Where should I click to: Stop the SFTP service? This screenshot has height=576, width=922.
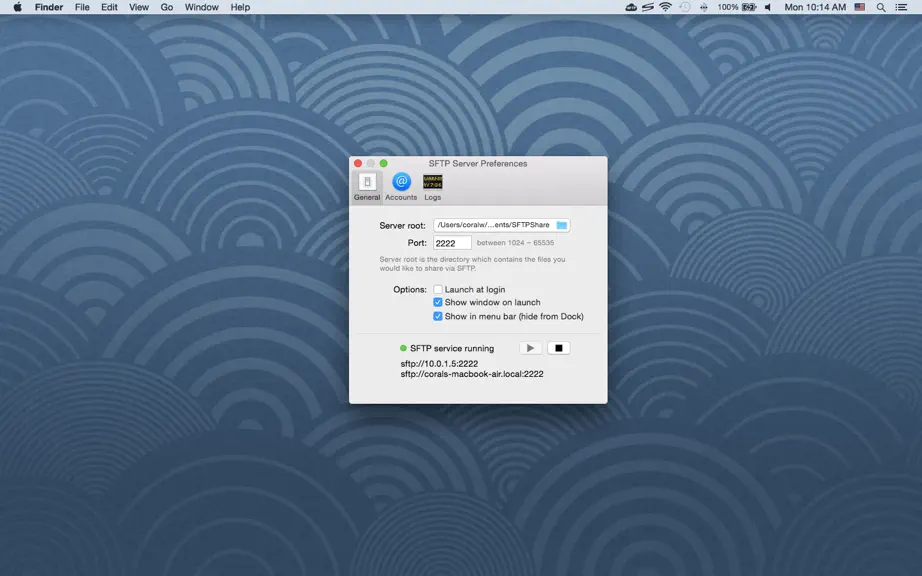(559, 348)
